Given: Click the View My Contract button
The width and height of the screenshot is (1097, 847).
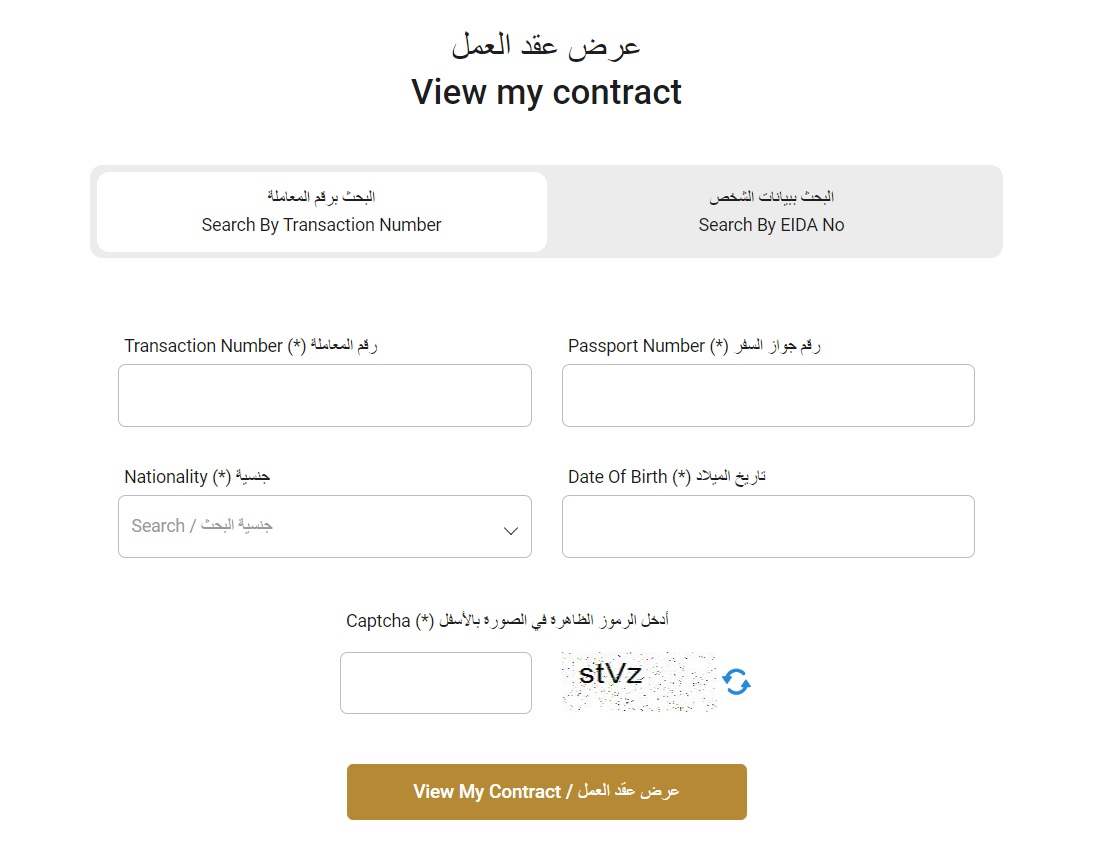Looking at the screenshot, I should [546, 791].
